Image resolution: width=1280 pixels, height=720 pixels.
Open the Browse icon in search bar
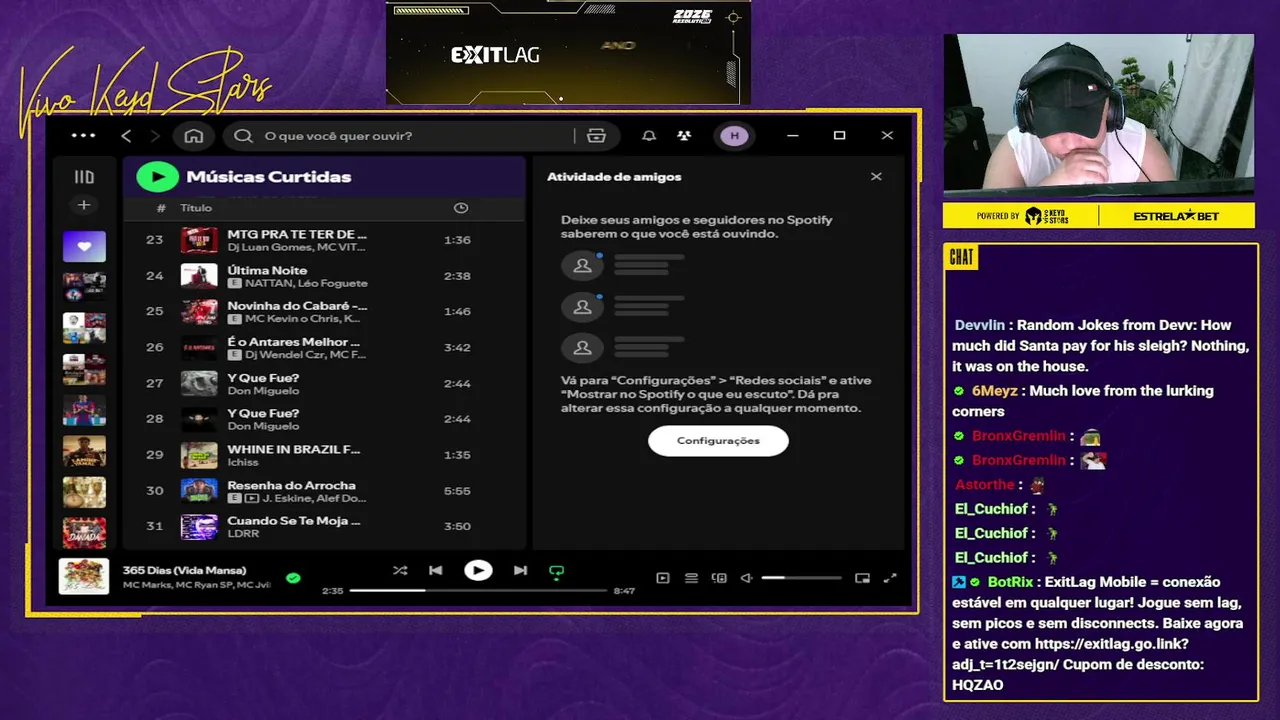click(x=597, y=136)
